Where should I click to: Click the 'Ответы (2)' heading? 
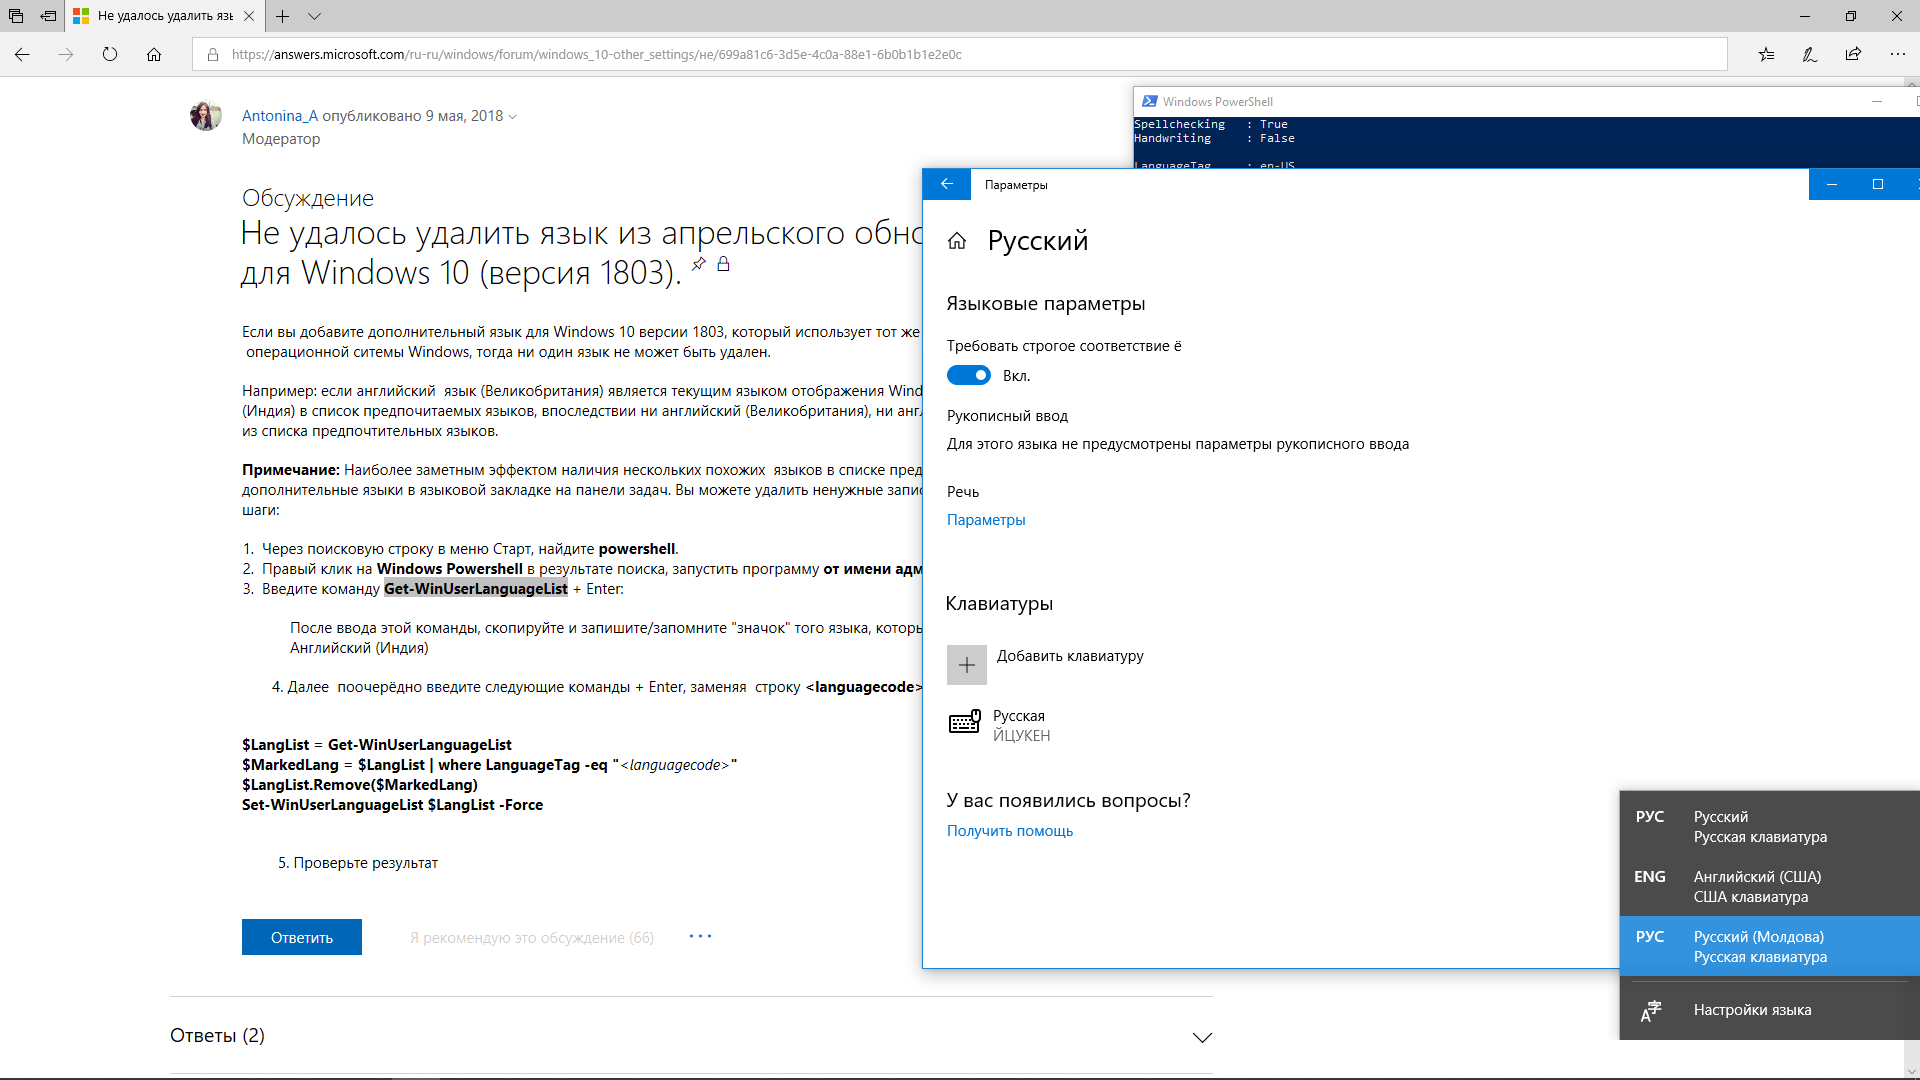click(x=217, y=1035)
